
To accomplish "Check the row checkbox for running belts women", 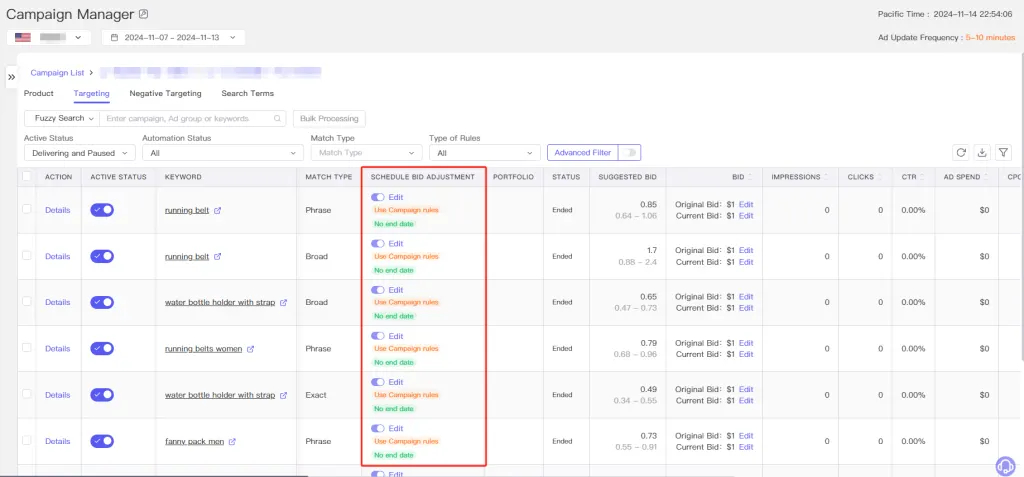I will click(27, 348).
